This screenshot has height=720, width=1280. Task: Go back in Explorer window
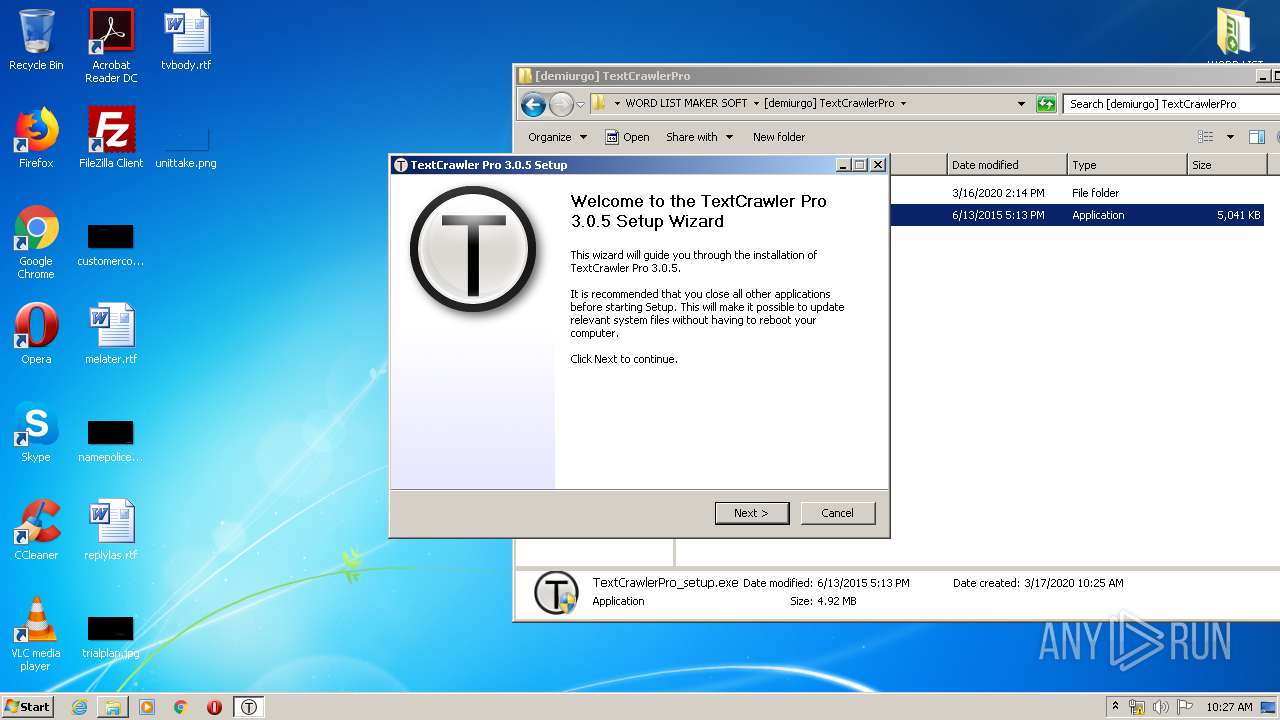(533, 104)
